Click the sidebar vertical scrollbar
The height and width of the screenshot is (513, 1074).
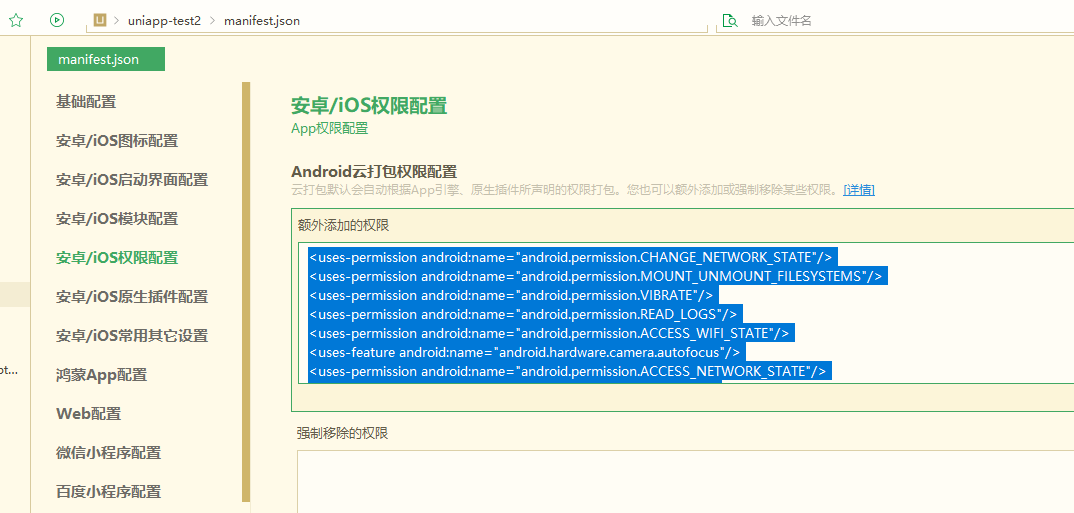(x=246, y=292)
